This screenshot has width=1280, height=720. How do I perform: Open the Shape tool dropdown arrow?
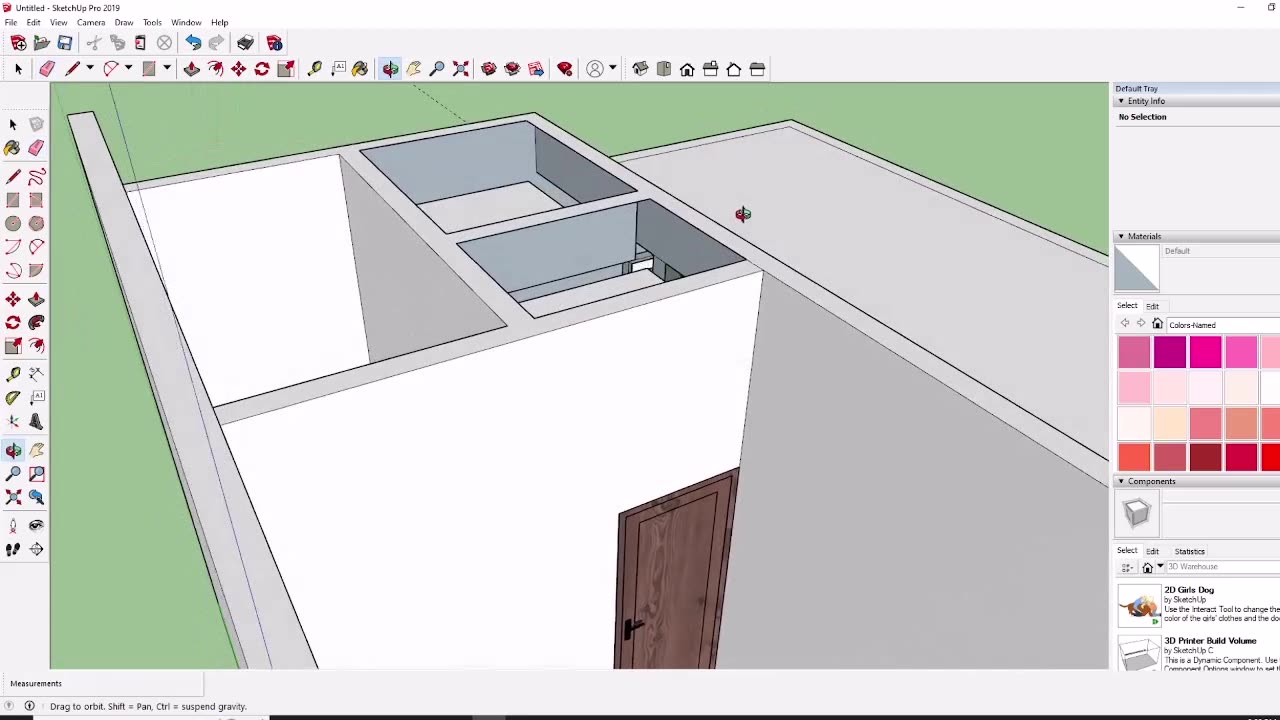167,69
